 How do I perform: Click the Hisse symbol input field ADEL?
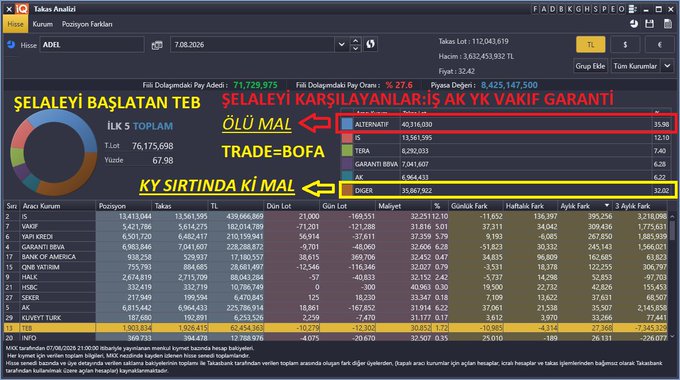coord(92,45)
